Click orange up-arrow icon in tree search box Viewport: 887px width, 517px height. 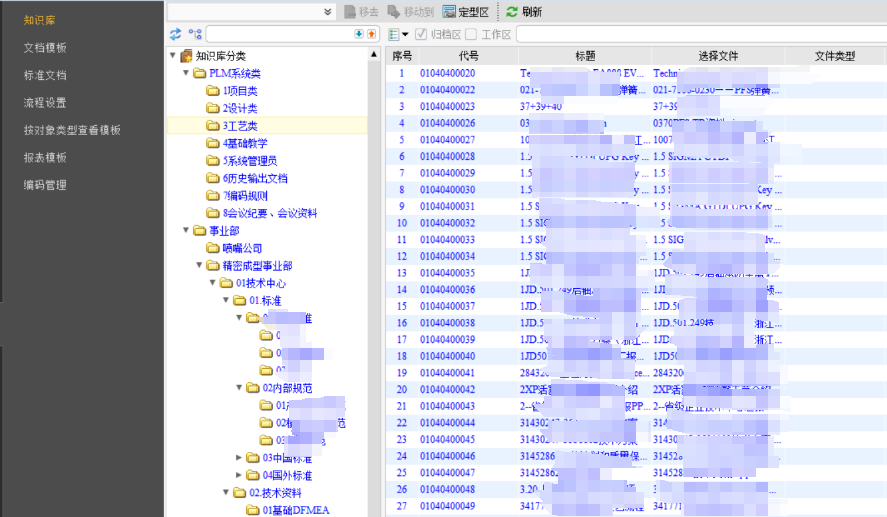[372, 35]
